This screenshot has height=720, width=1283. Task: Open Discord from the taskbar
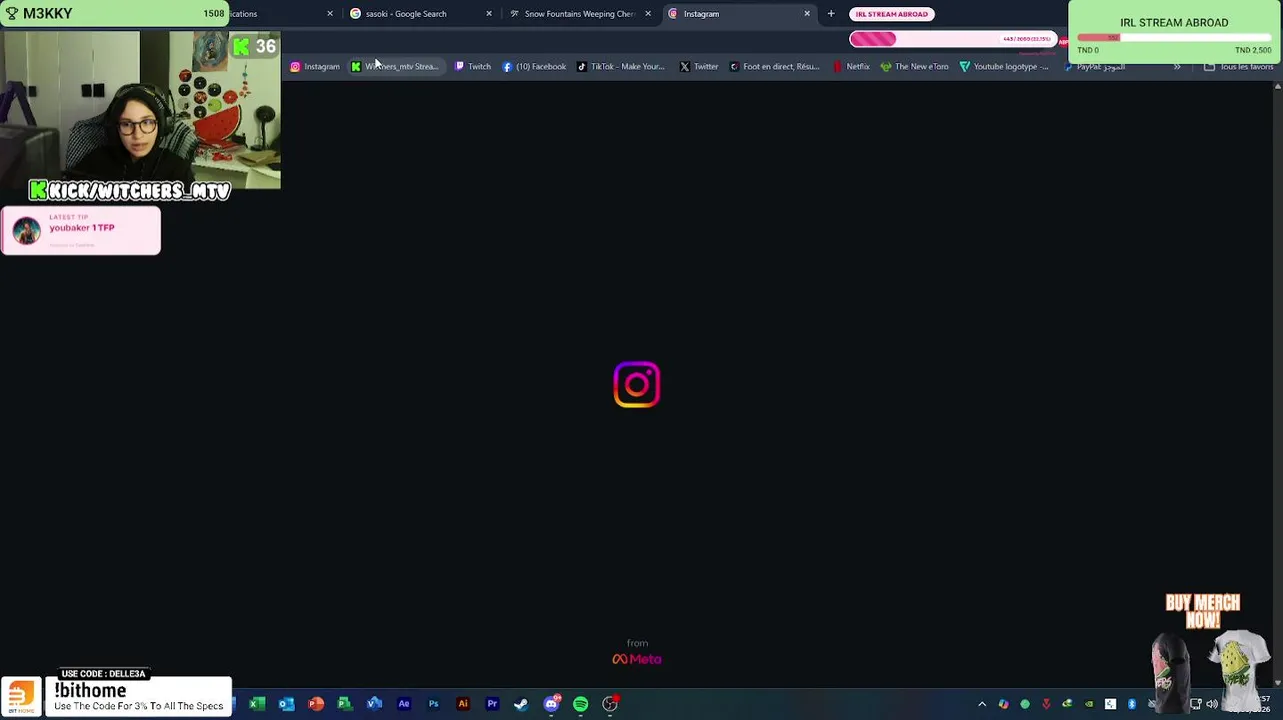click(x=551, y=704)
